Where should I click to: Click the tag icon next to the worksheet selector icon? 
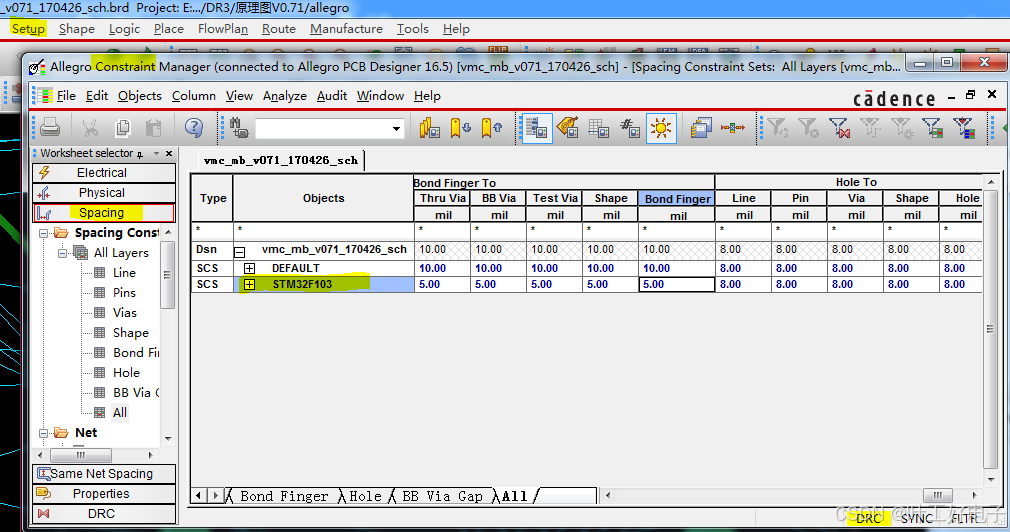click(567, 128)
